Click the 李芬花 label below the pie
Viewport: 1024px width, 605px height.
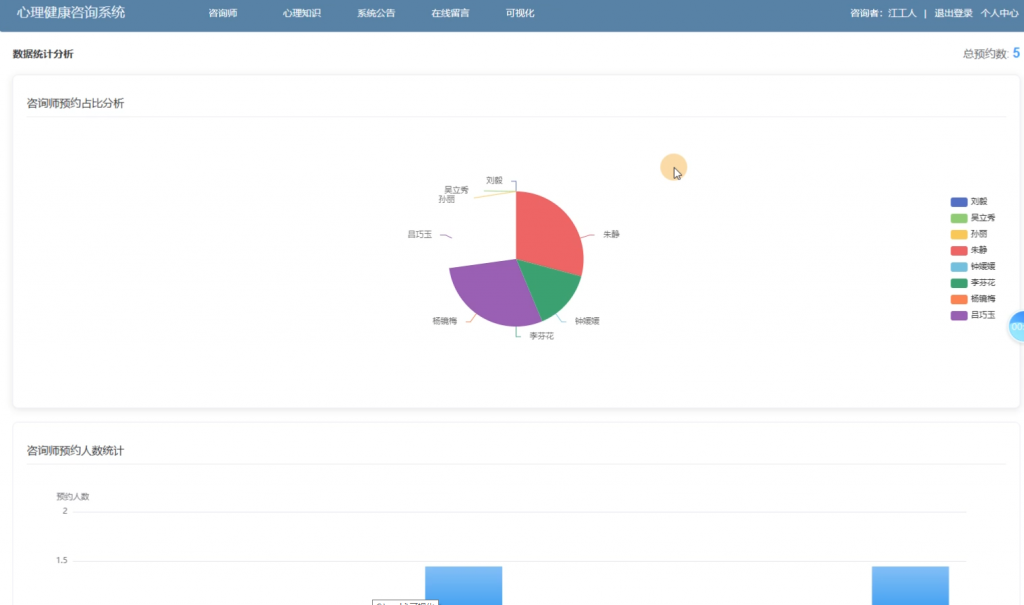tap(541, 336)
